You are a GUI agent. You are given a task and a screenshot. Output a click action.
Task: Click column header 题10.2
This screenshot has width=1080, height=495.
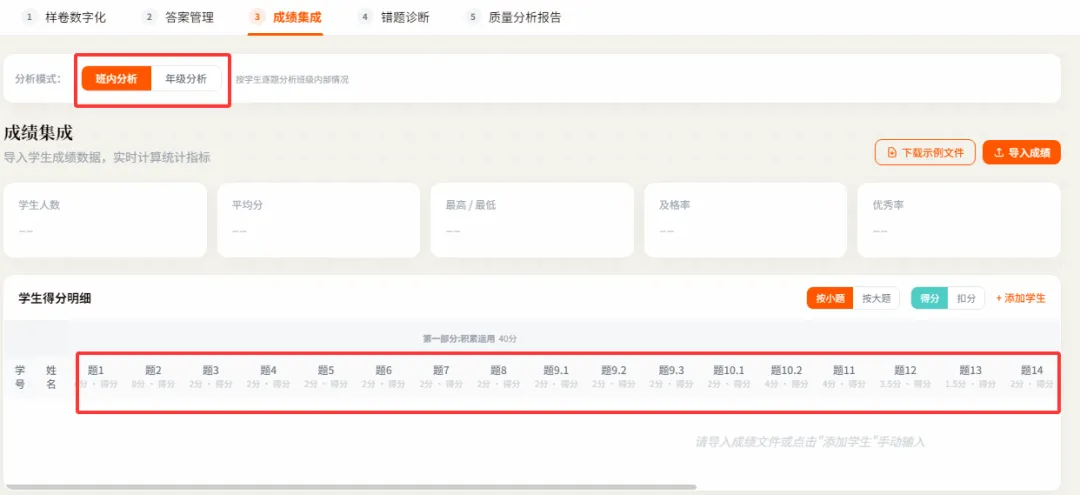(x=787, y=370)
